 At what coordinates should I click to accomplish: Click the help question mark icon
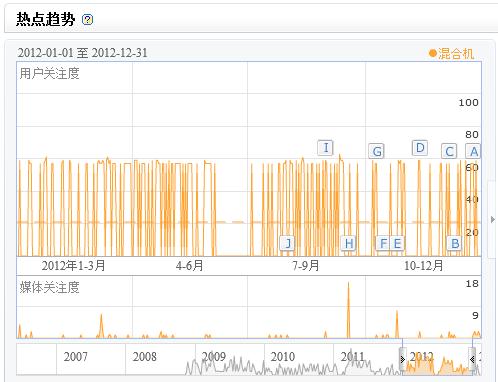tap(88, 20)
